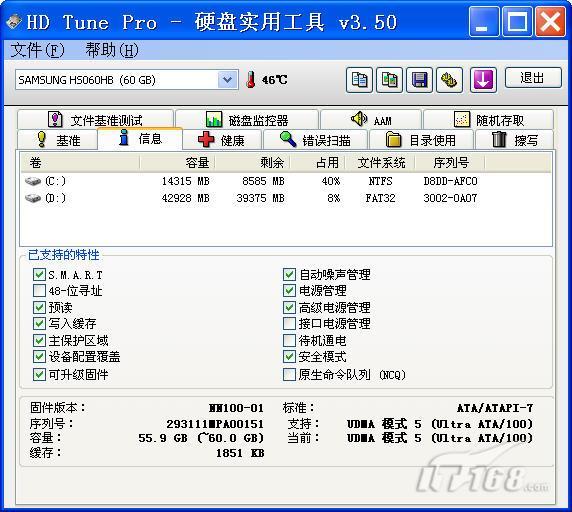Toggle the 电源管理 checkbox
The height and width of the screenshot is (512, 572).
tap(289, 291)
